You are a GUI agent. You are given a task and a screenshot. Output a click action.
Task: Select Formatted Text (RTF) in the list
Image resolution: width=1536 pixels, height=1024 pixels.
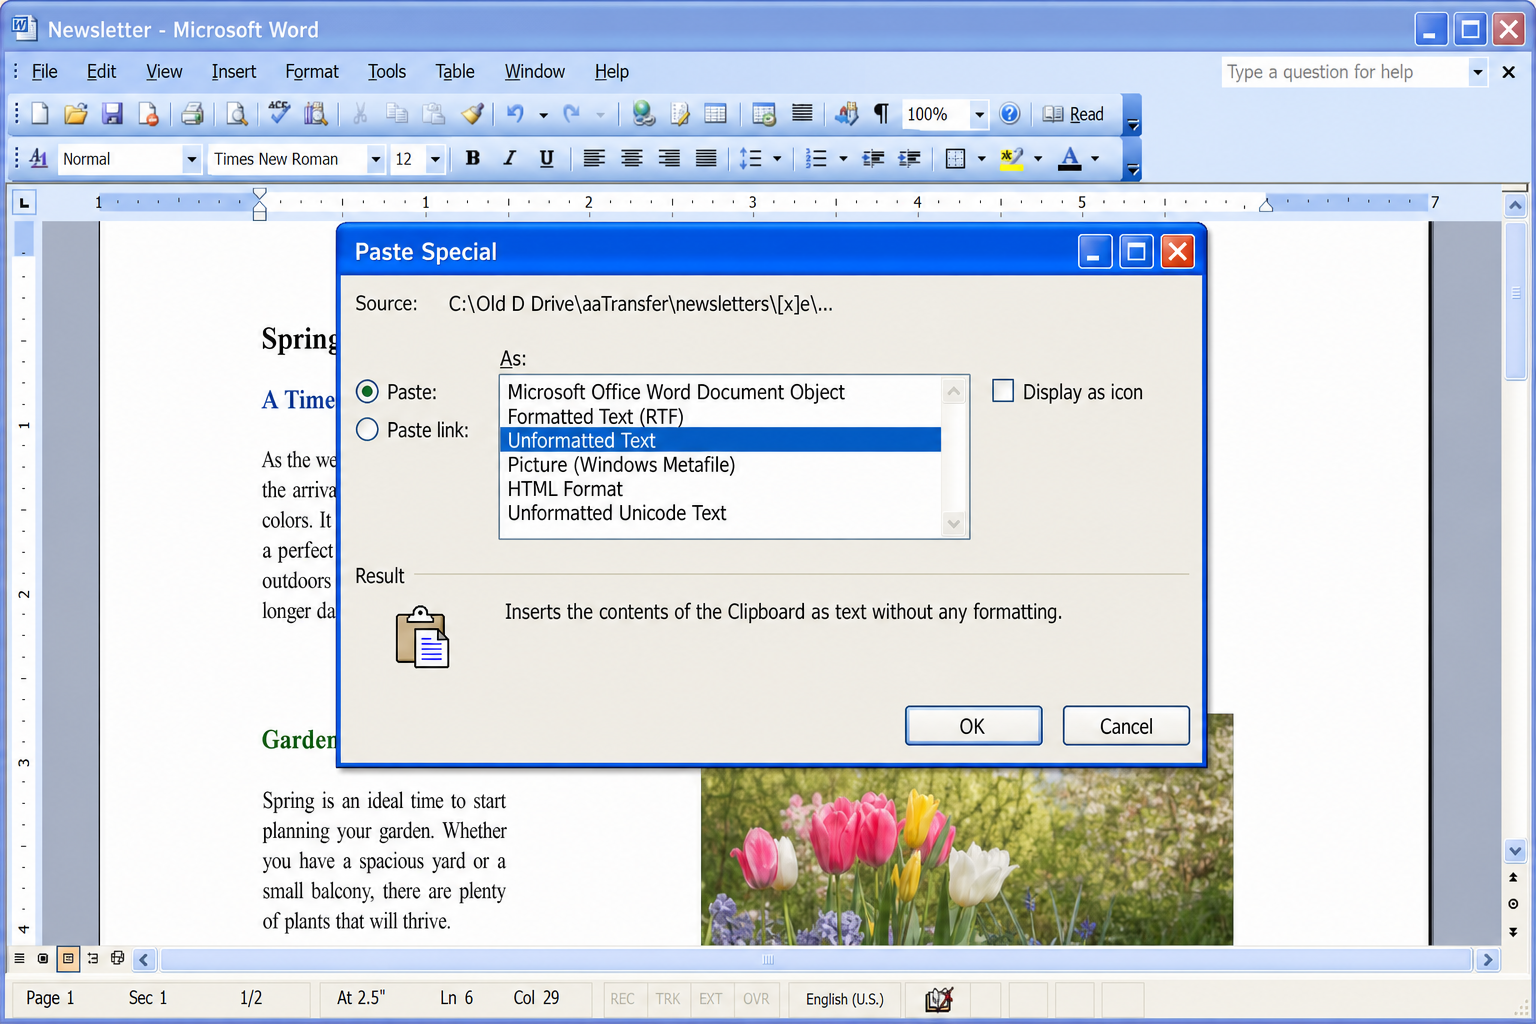pos(720,416)
